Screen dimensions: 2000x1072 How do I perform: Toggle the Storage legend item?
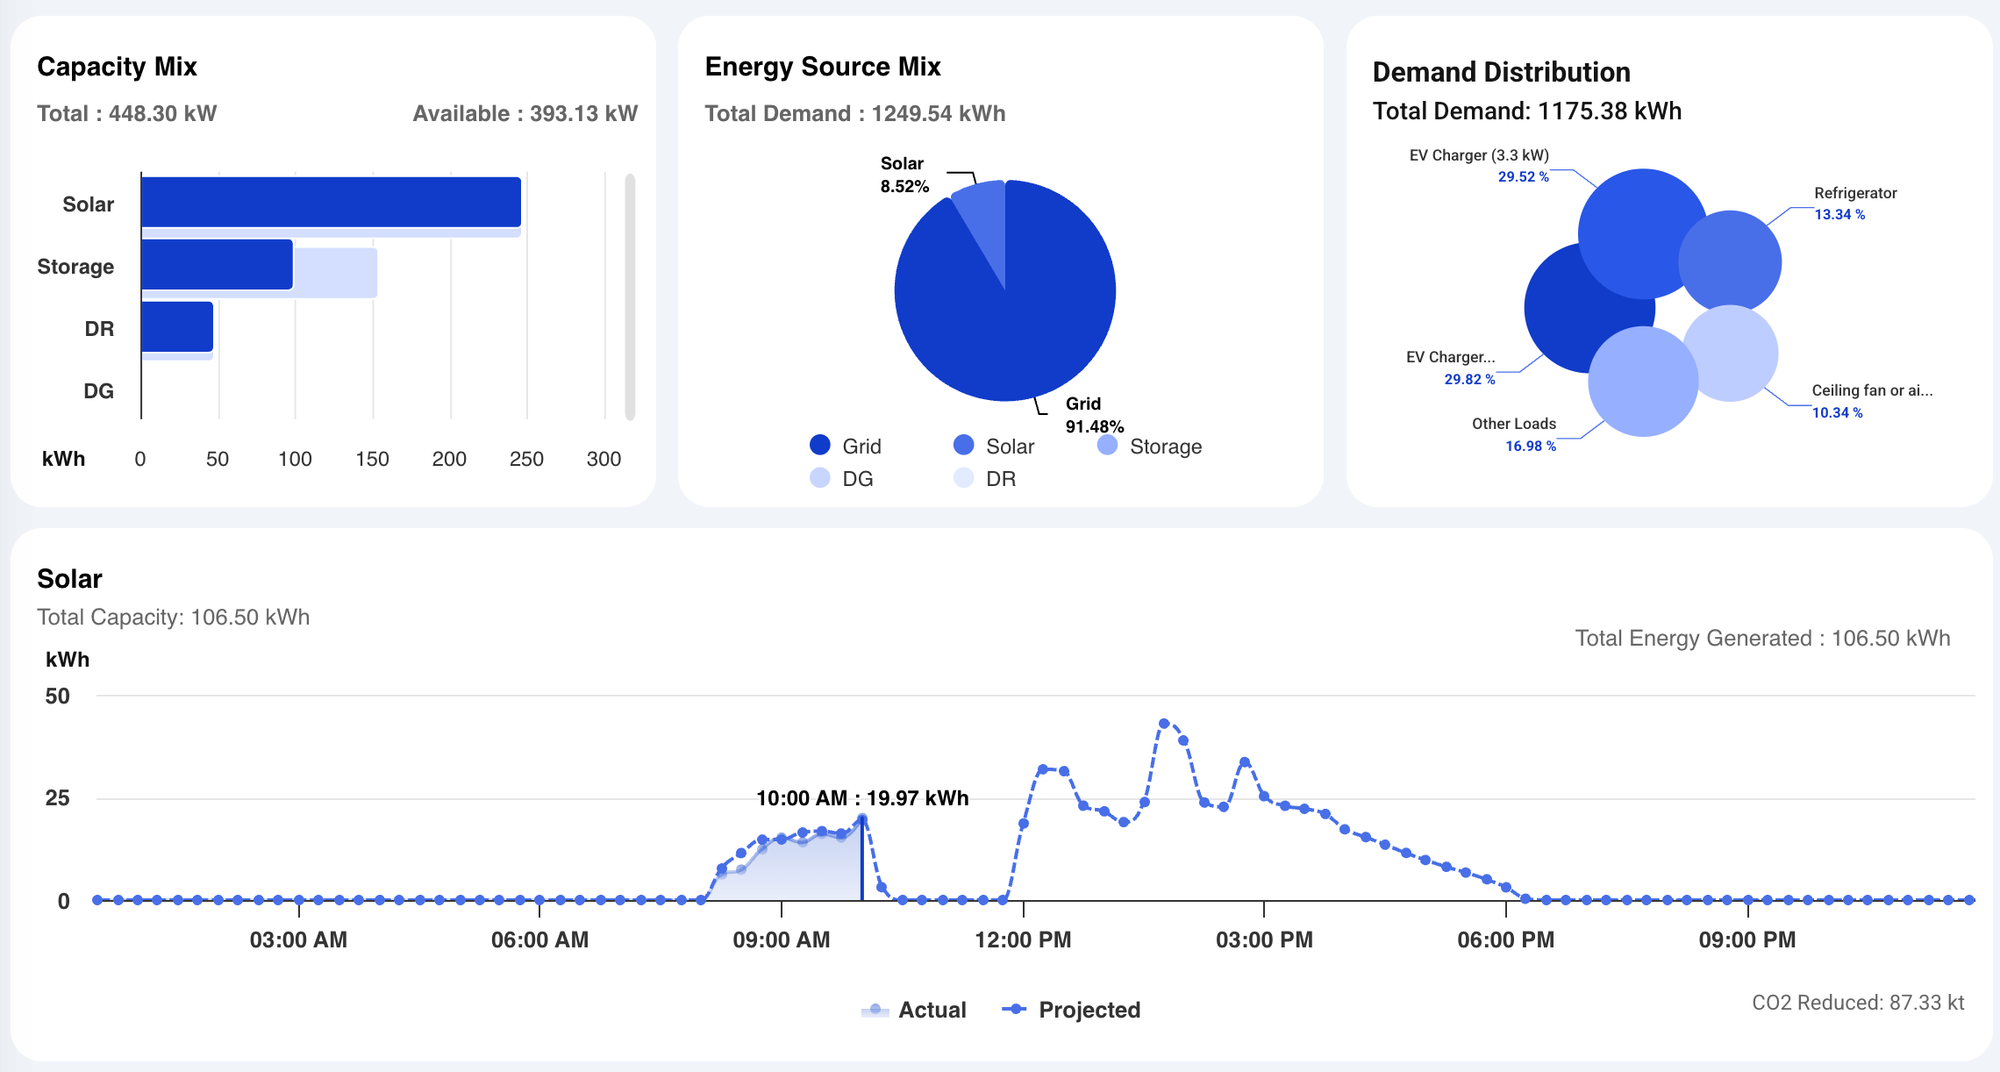click(x=1149, y=446)
